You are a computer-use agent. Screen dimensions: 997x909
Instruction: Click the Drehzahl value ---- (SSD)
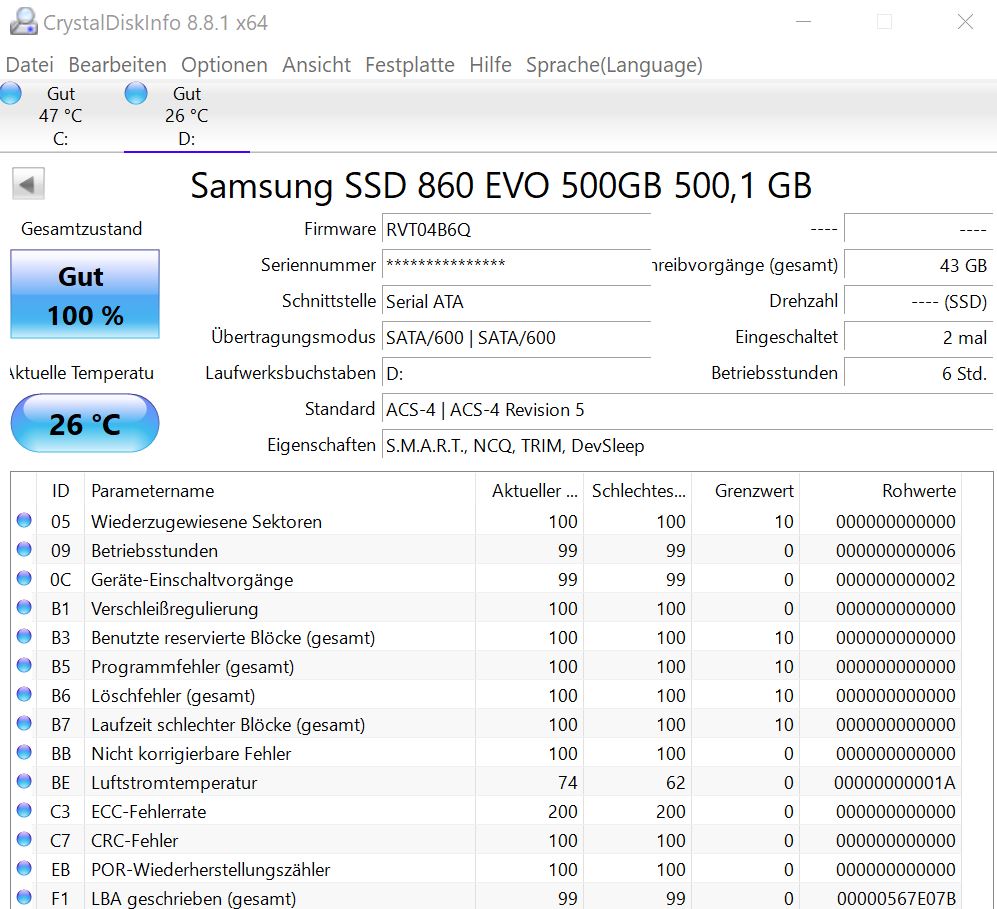(x=918, y=301)
